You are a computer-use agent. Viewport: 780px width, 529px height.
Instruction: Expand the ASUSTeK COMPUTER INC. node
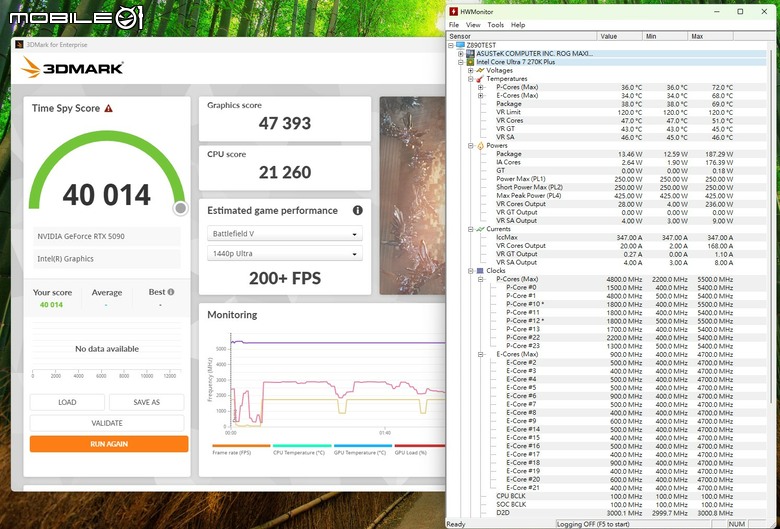(461, 54)
